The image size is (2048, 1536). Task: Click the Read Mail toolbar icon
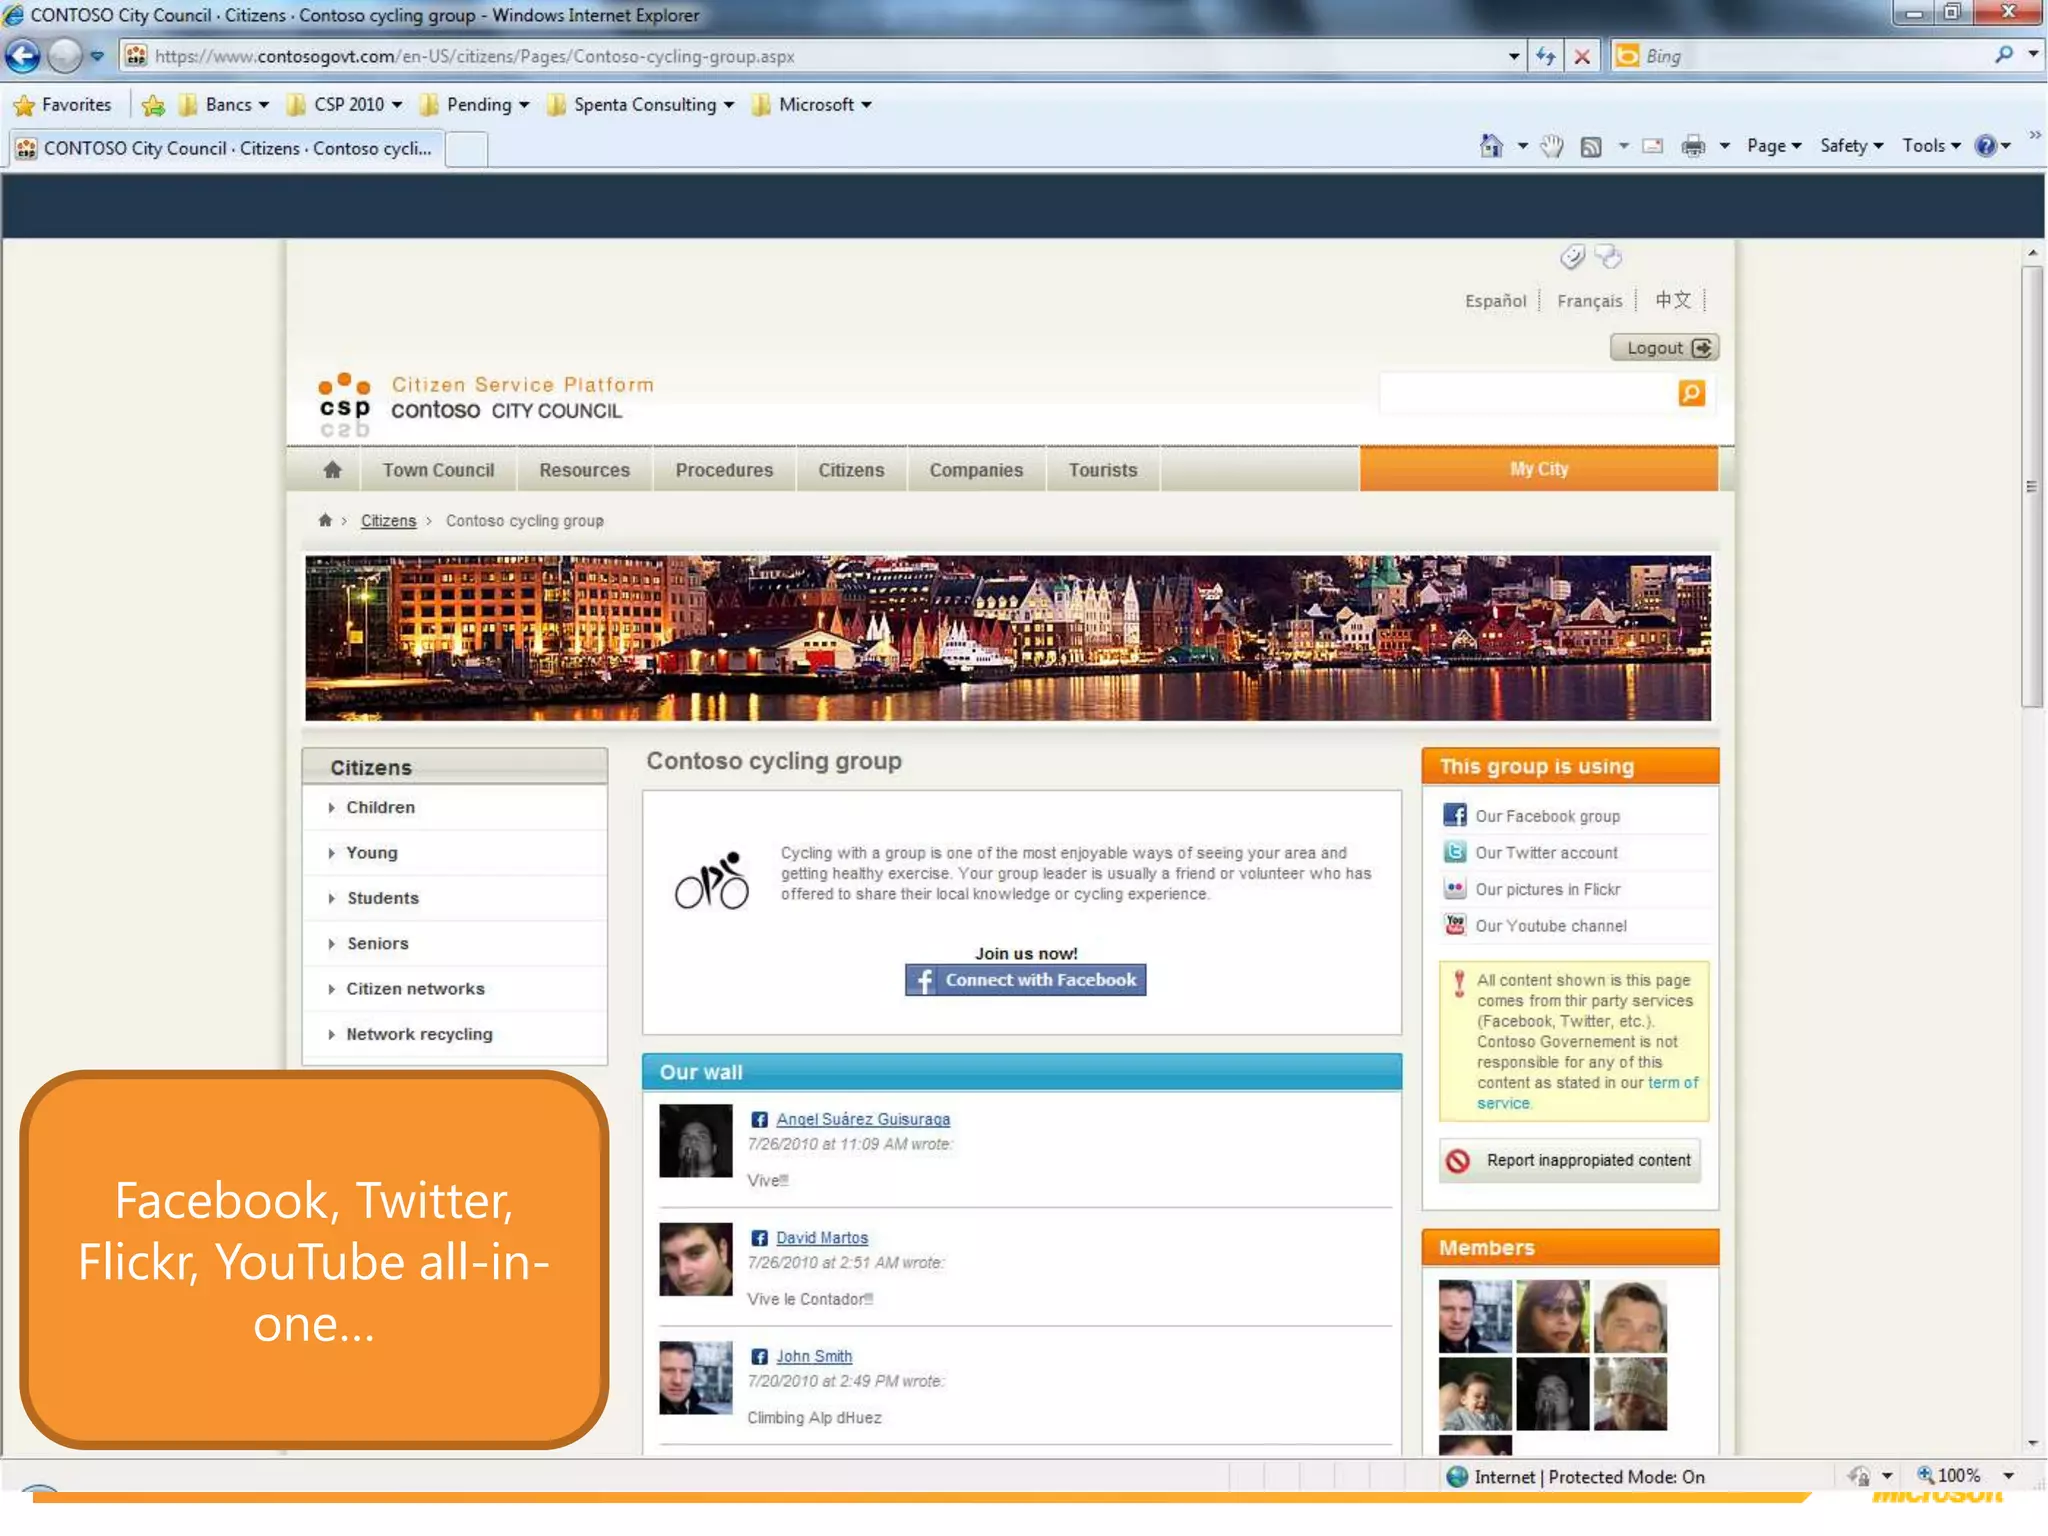tap(1652, 146)
